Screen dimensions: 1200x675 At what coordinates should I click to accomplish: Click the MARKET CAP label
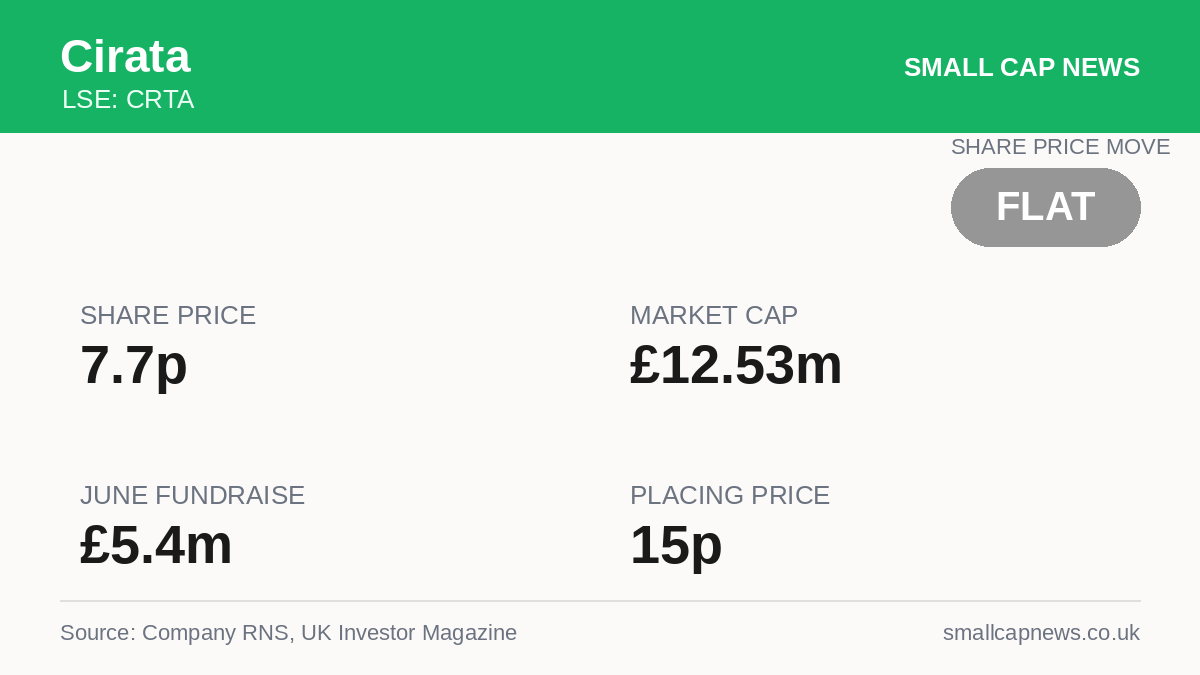714,315
